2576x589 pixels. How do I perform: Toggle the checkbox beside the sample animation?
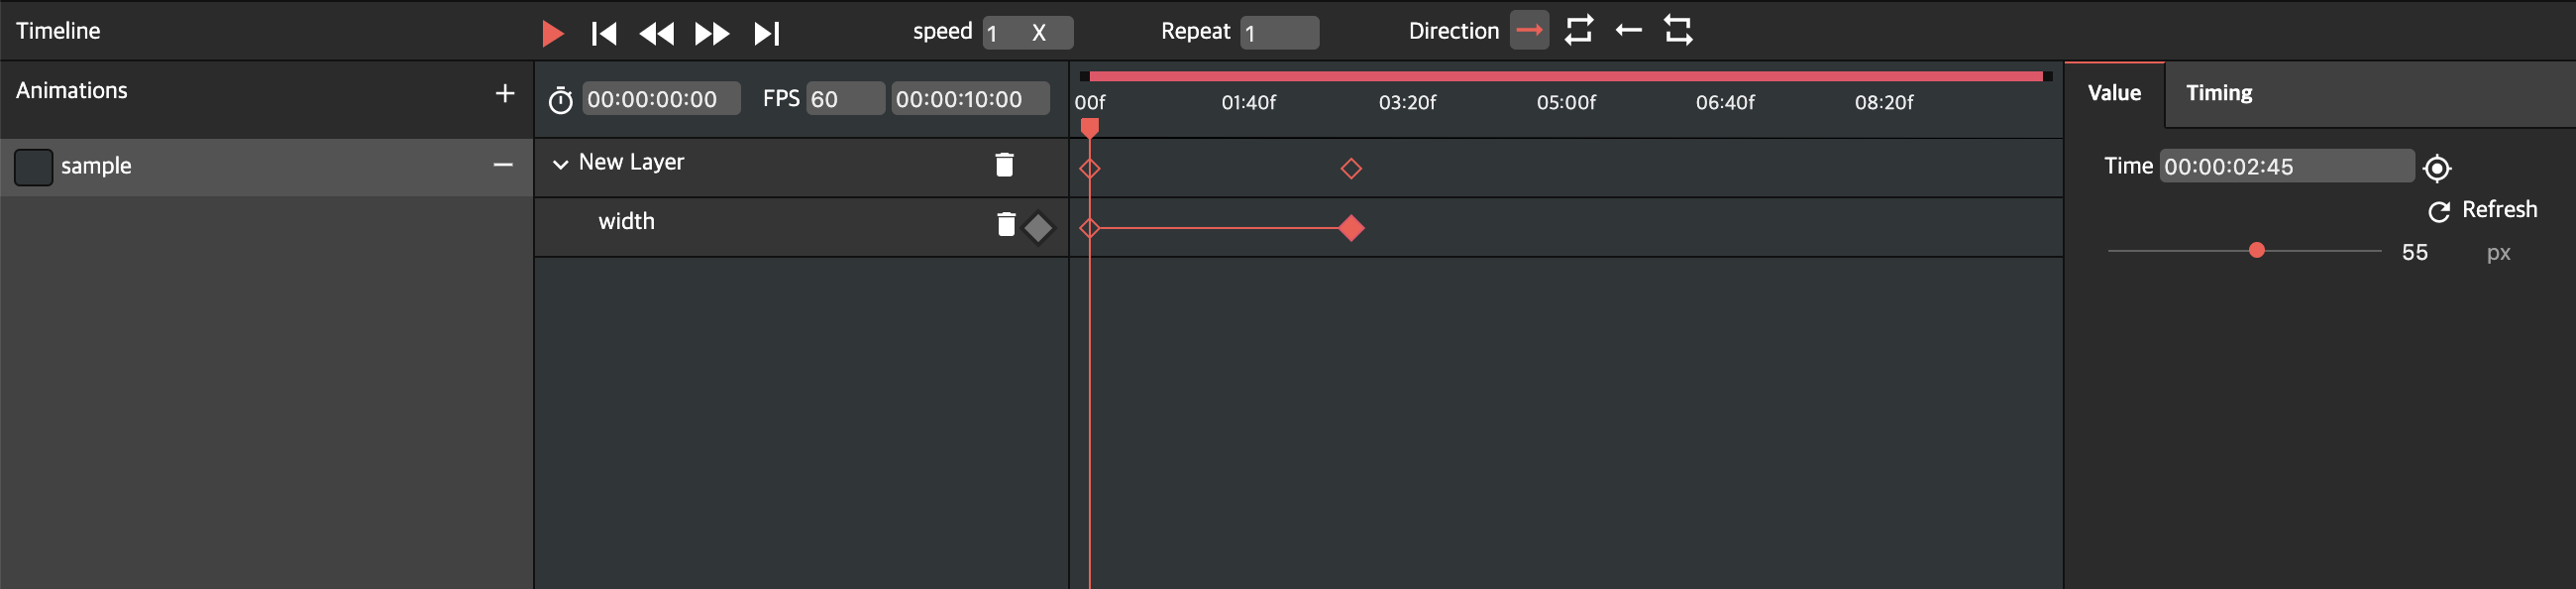[33, 167]
